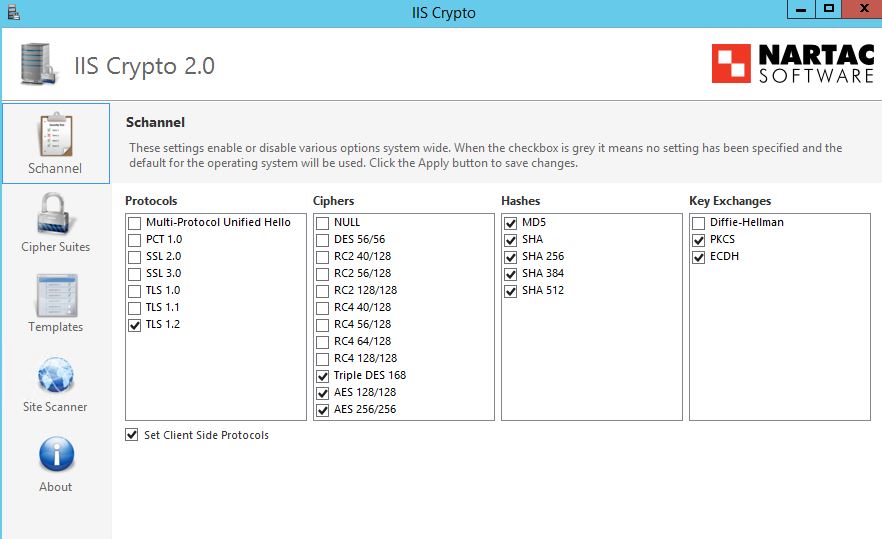Click the title bar application icon

click(x=14, y=12)
